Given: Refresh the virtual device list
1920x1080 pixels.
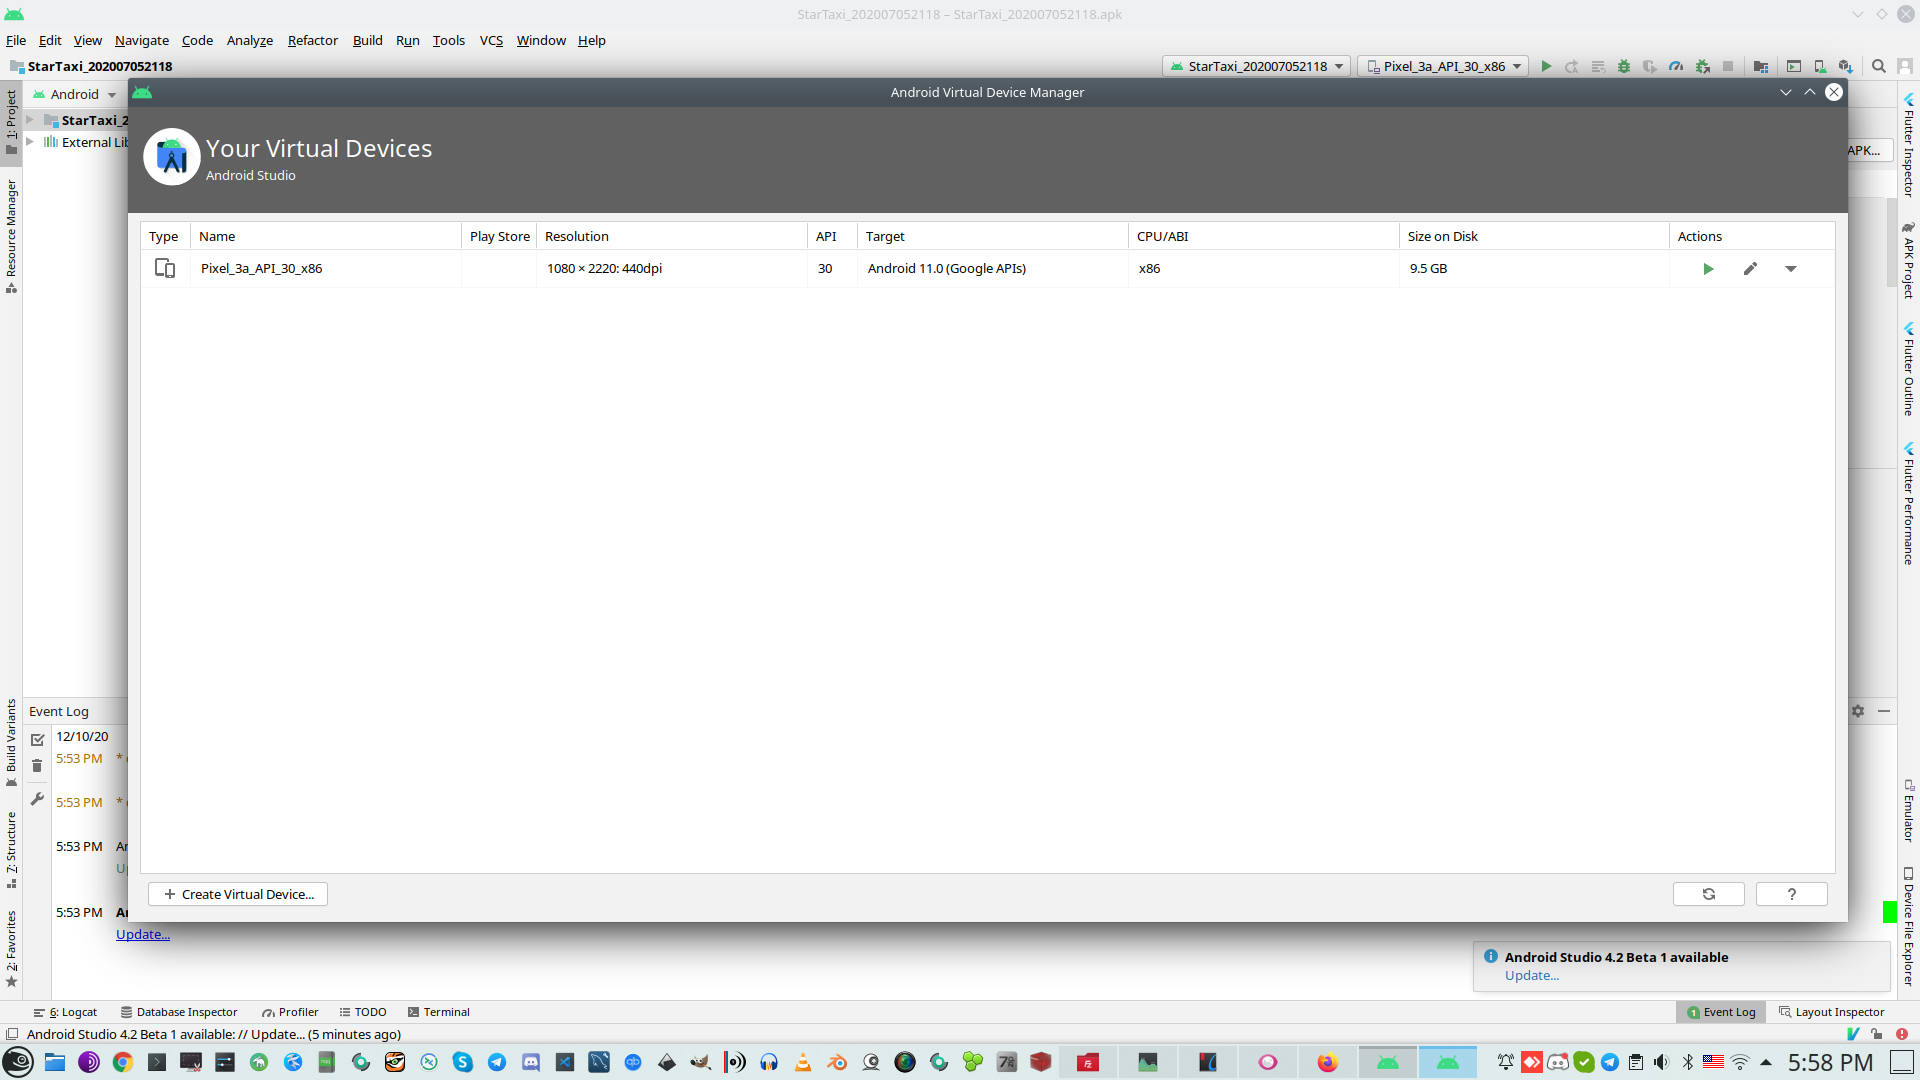Looking at the screenshot, I should (x=1708, y=894).
